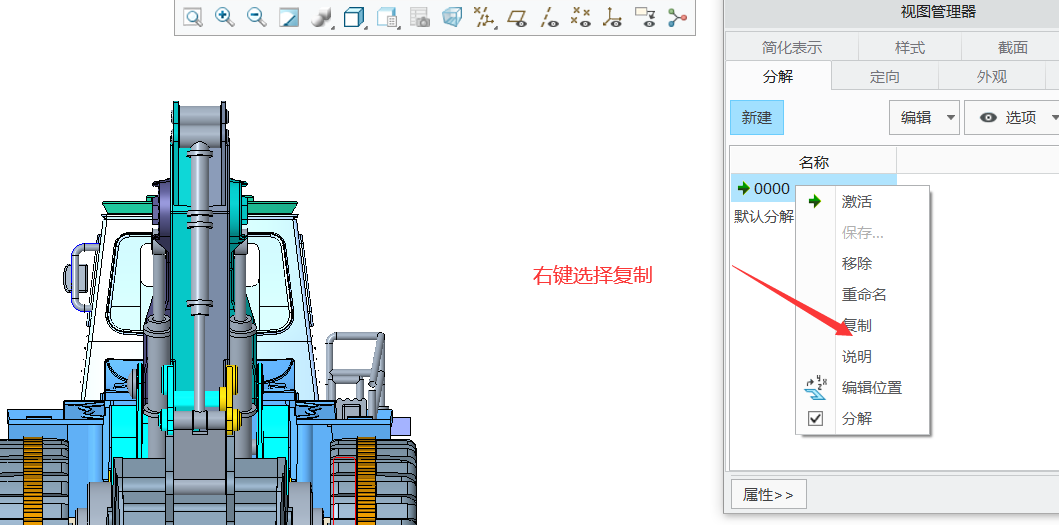The image size is (1059, 525).
Task: Switch to the 样式 tab
Action: [910, 47]
